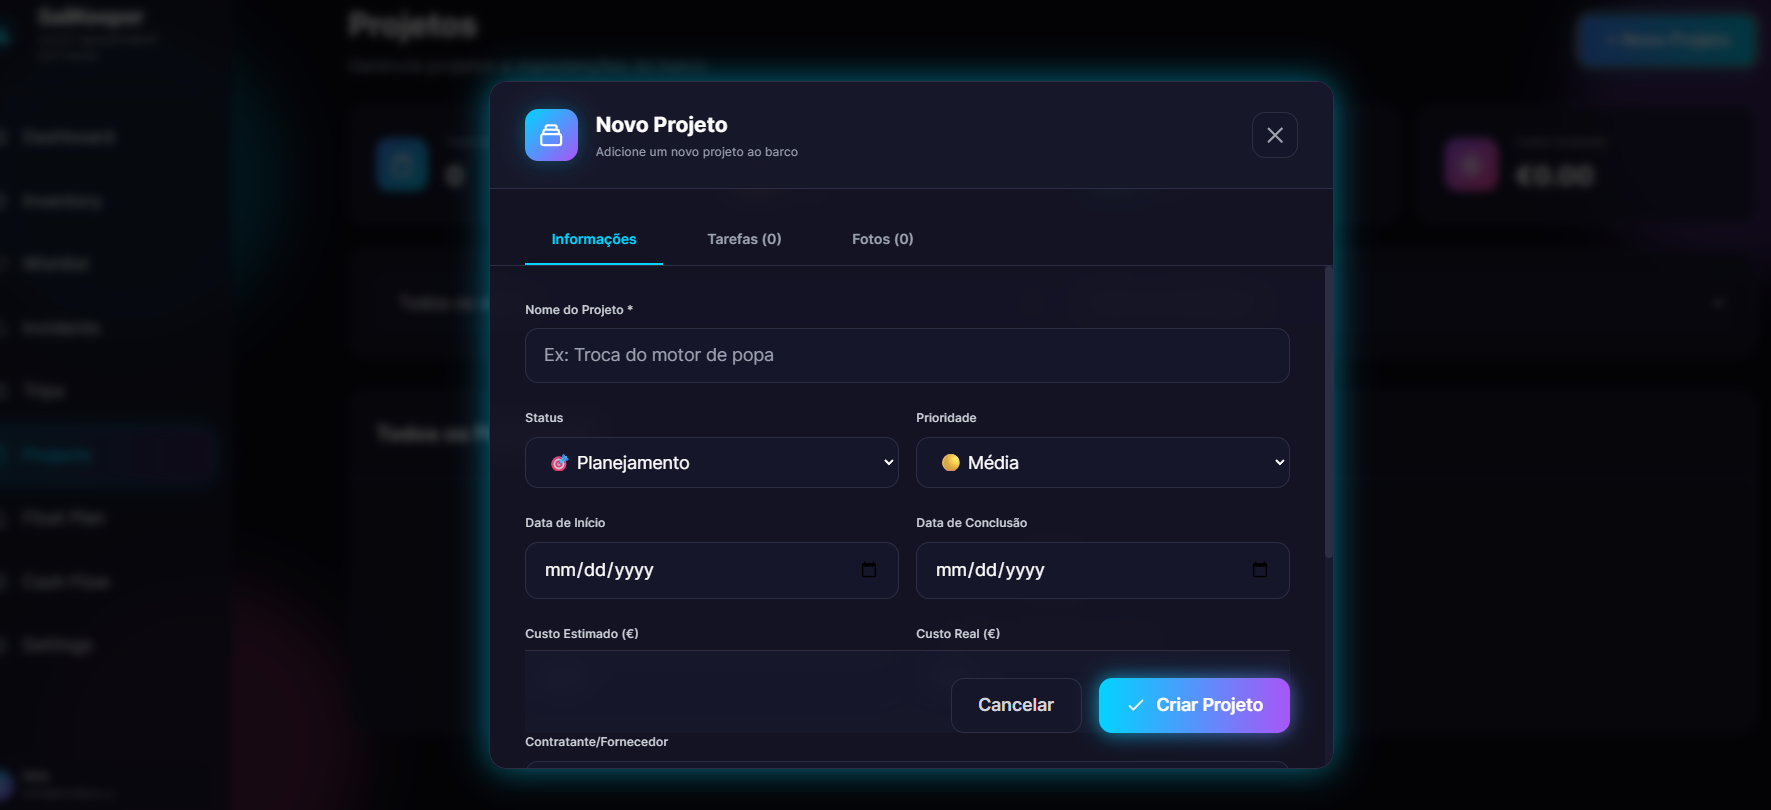Viewport: 1771px width, 810px height.
Task: Close the Novo Projeto dialog
Action: click(1274, 135)
